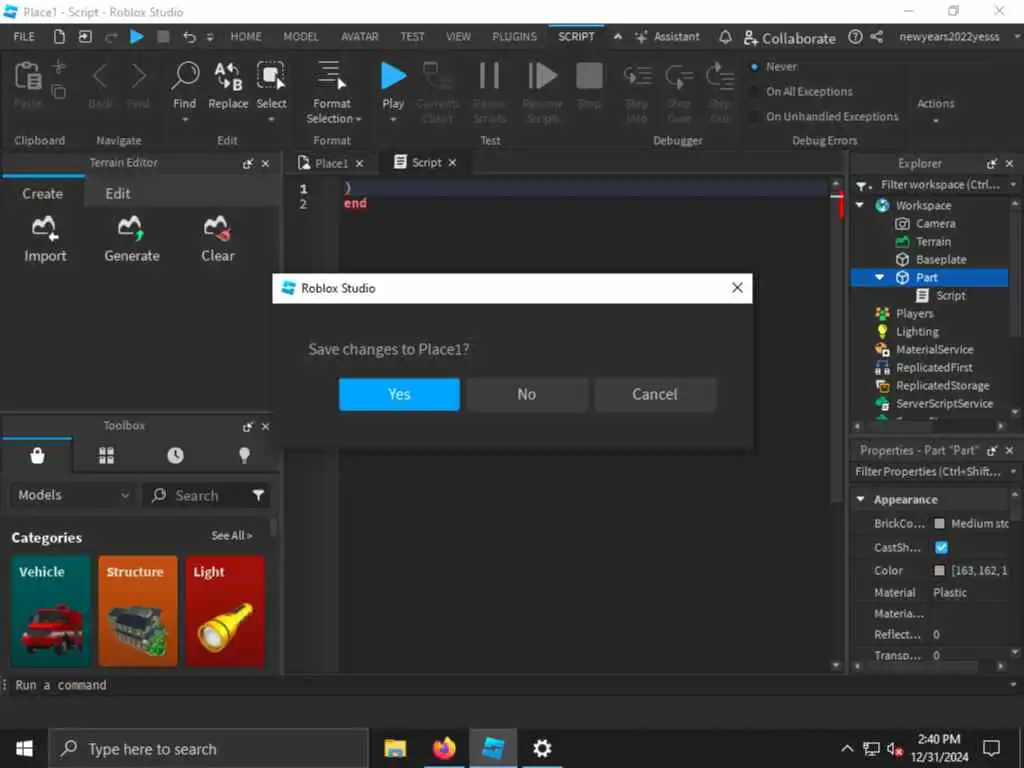This screenshot has width=1024, height=768.
Task: Collapse the Part tree node
Action: [880, 278]
